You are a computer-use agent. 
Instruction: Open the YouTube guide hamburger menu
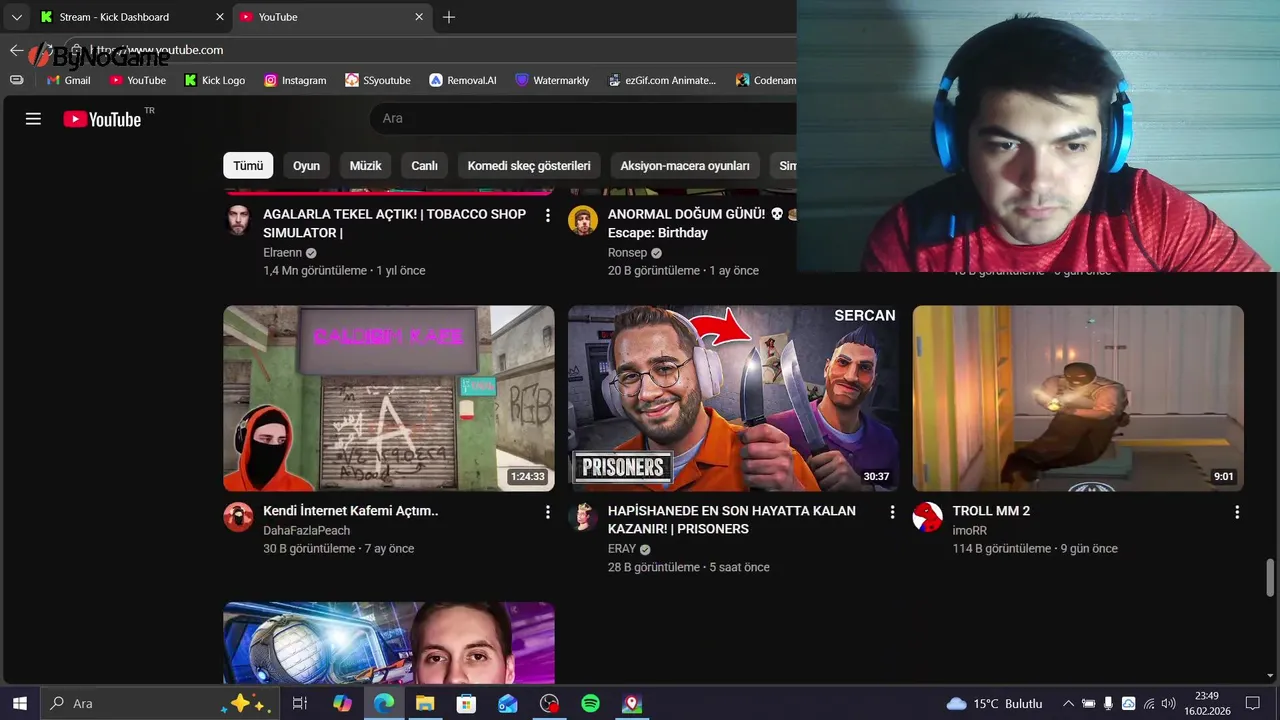(x=33, y=119)
